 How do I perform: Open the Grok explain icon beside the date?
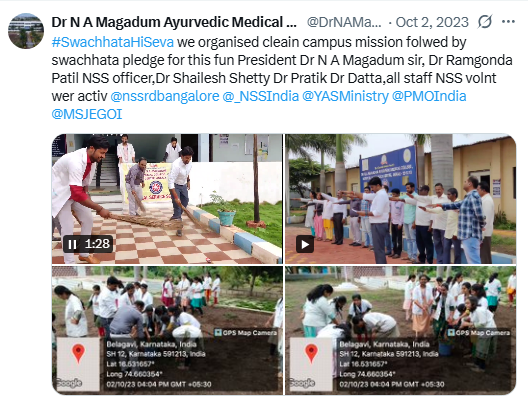tap(485, 22)
